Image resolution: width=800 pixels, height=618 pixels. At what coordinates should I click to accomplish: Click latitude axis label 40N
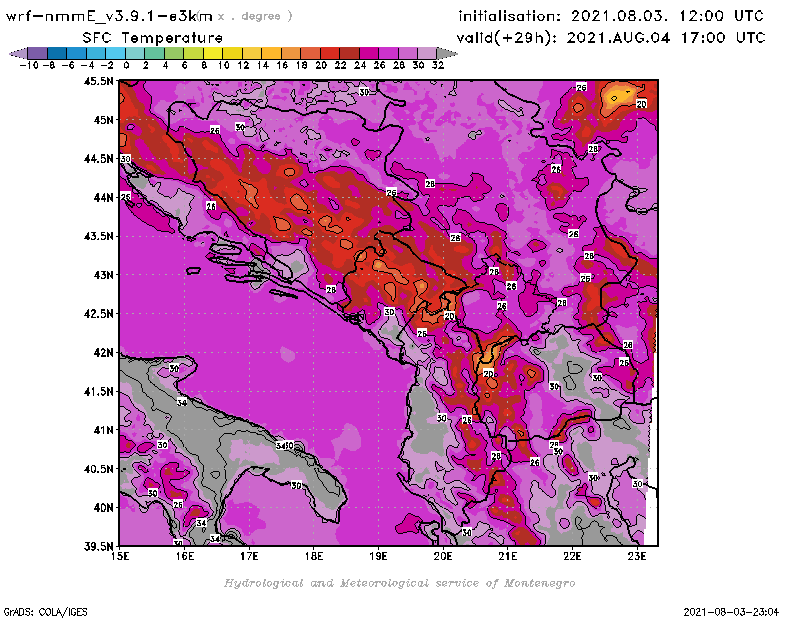click(103, 508)
